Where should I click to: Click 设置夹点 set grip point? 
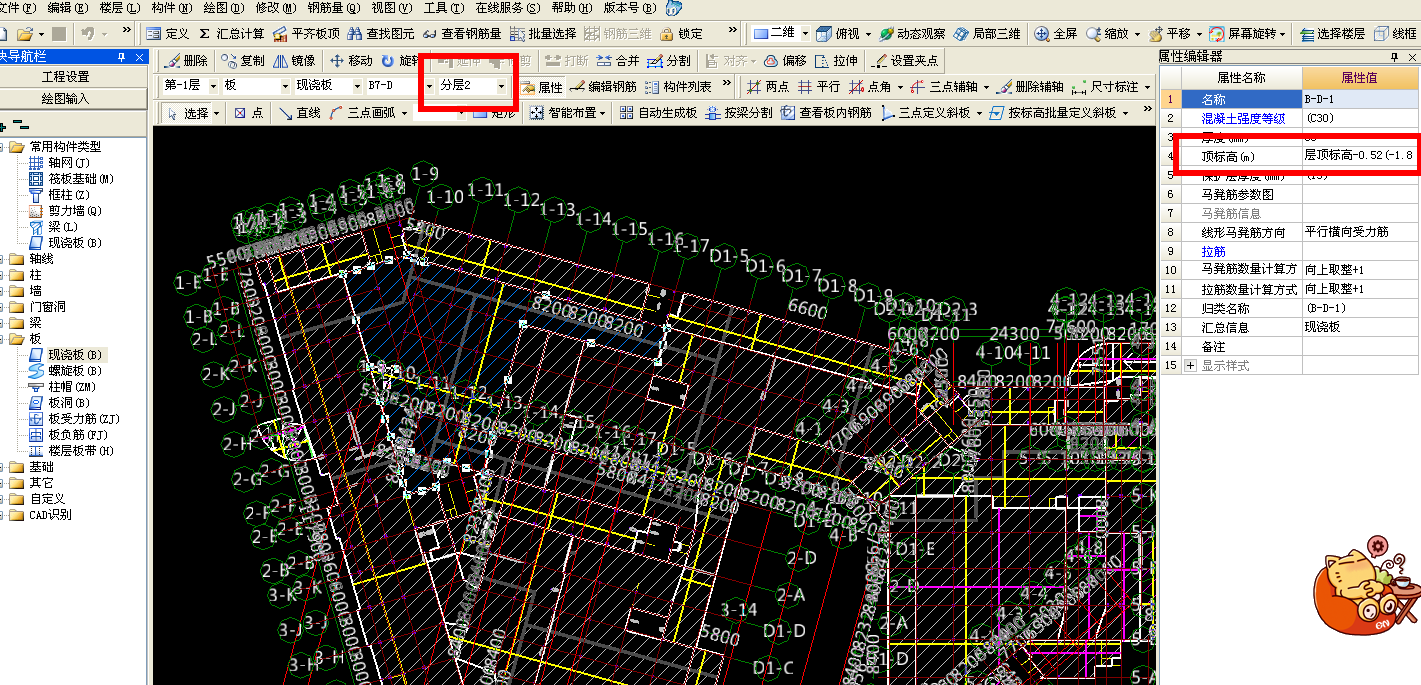coord(906,61)
